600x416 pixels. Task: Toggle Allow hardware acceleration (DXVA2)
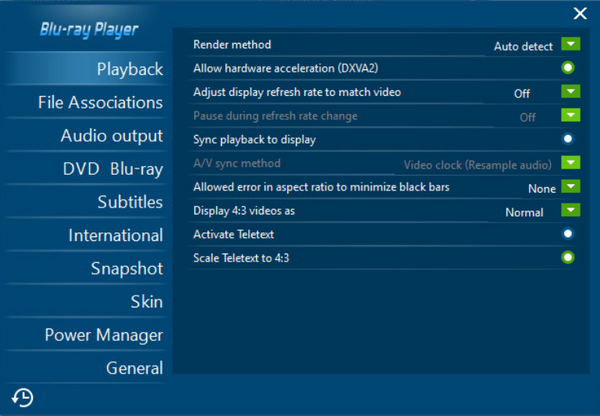pos(568,68)
